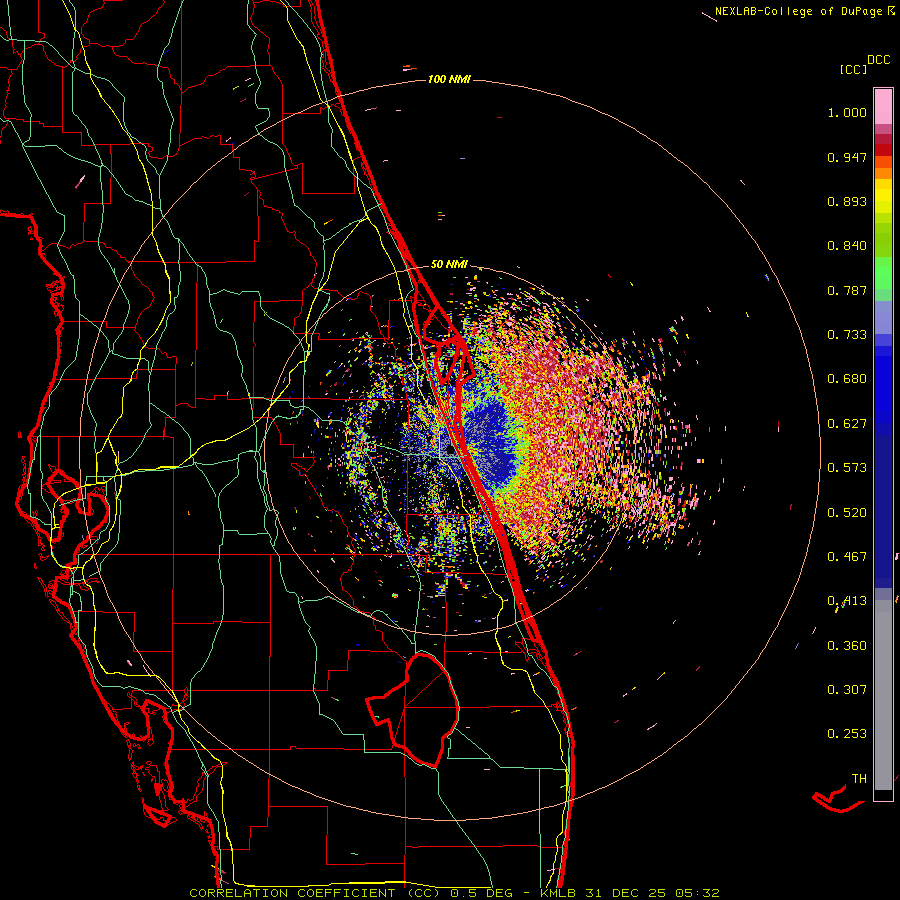
Task: Pick the lavender segment near 0.733
Action: (x=883, y=317)
